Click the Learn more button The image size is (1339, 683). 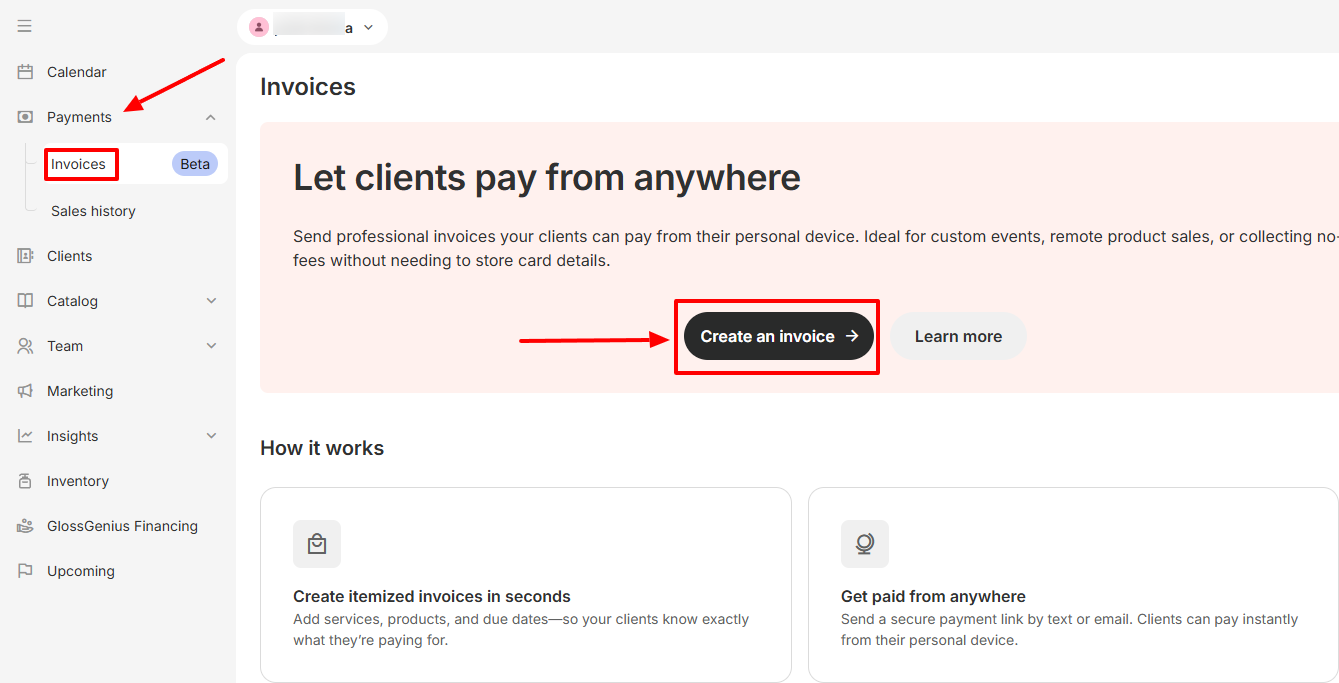click(x=958, y=336)
